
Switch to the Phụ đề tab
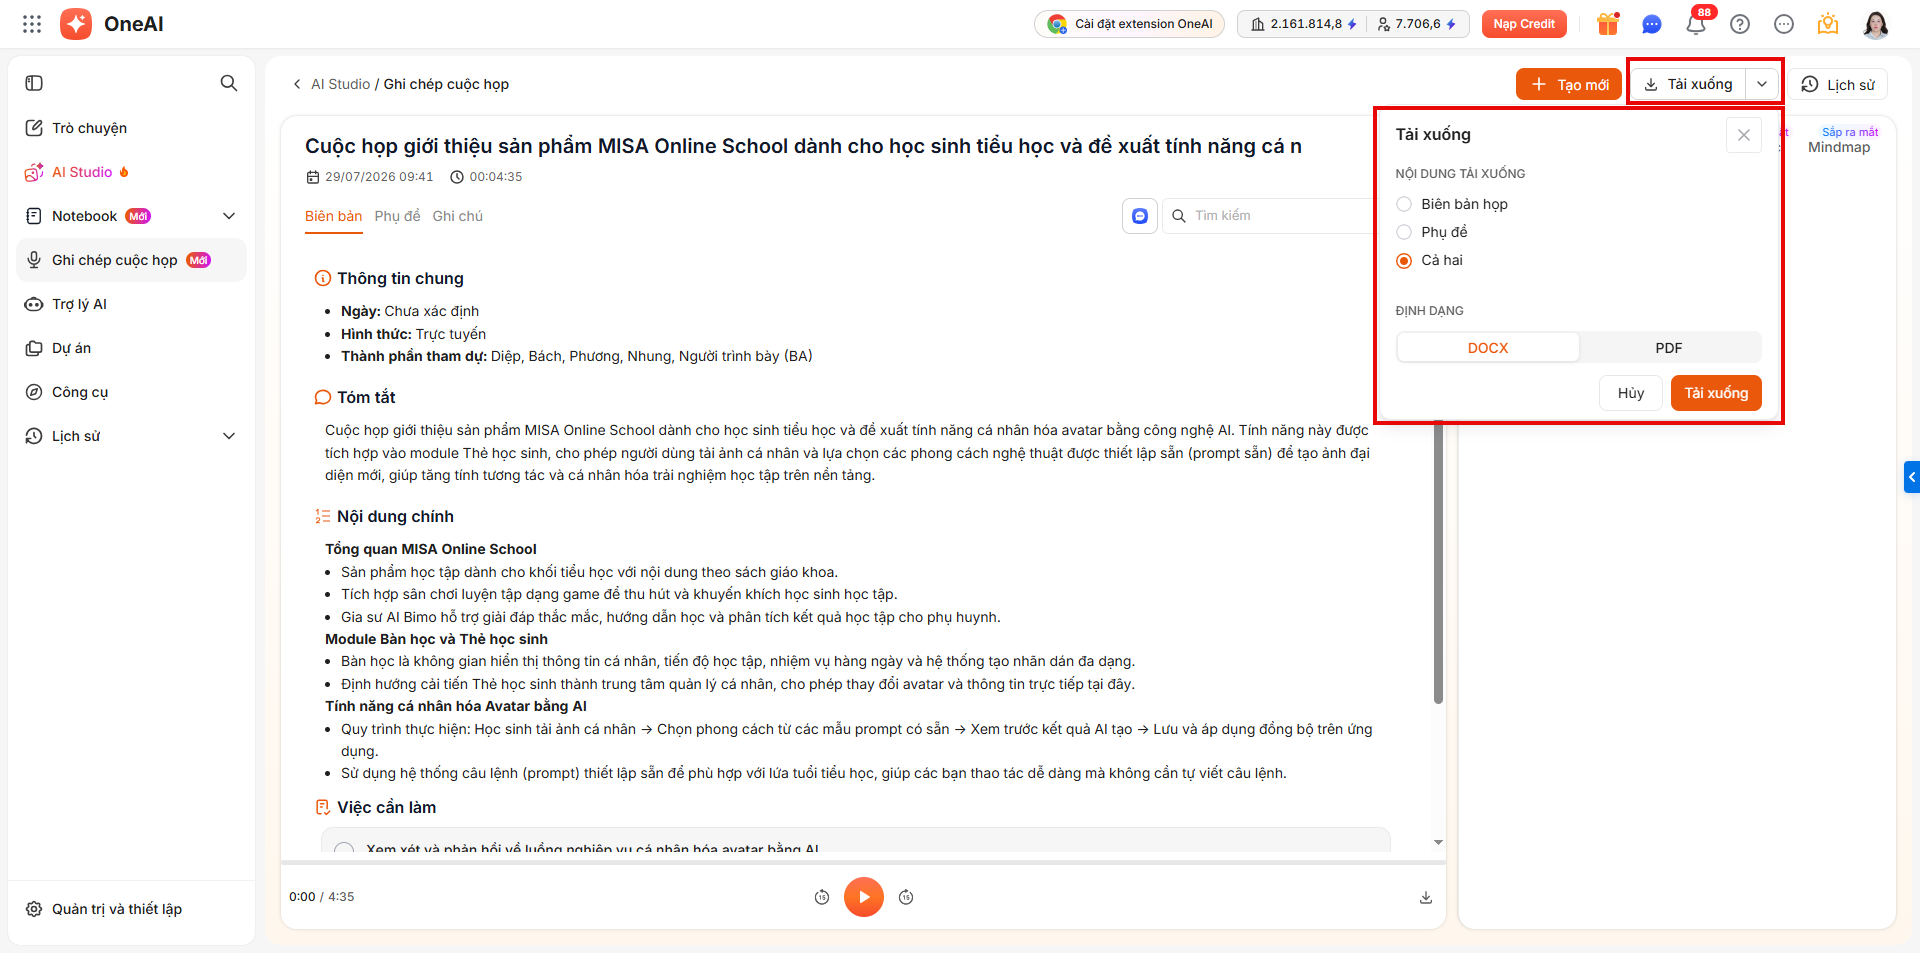[x=397, y=216]
